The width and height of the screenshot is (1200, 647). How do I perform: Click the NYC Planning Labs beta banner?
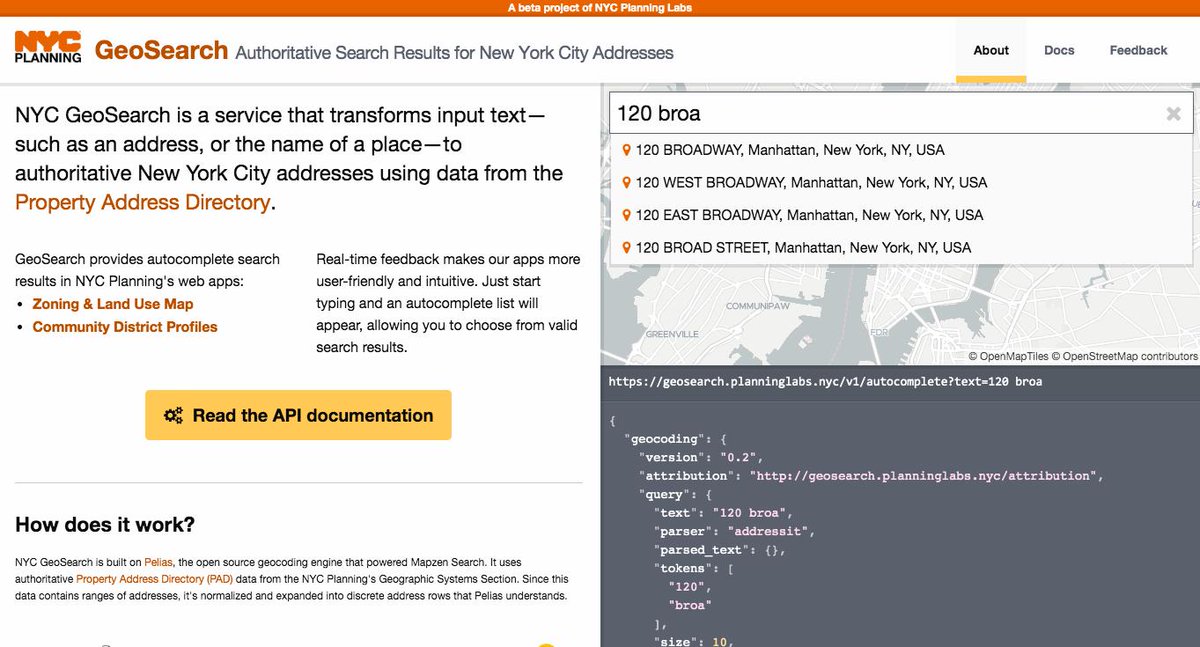tap(600, 8)
